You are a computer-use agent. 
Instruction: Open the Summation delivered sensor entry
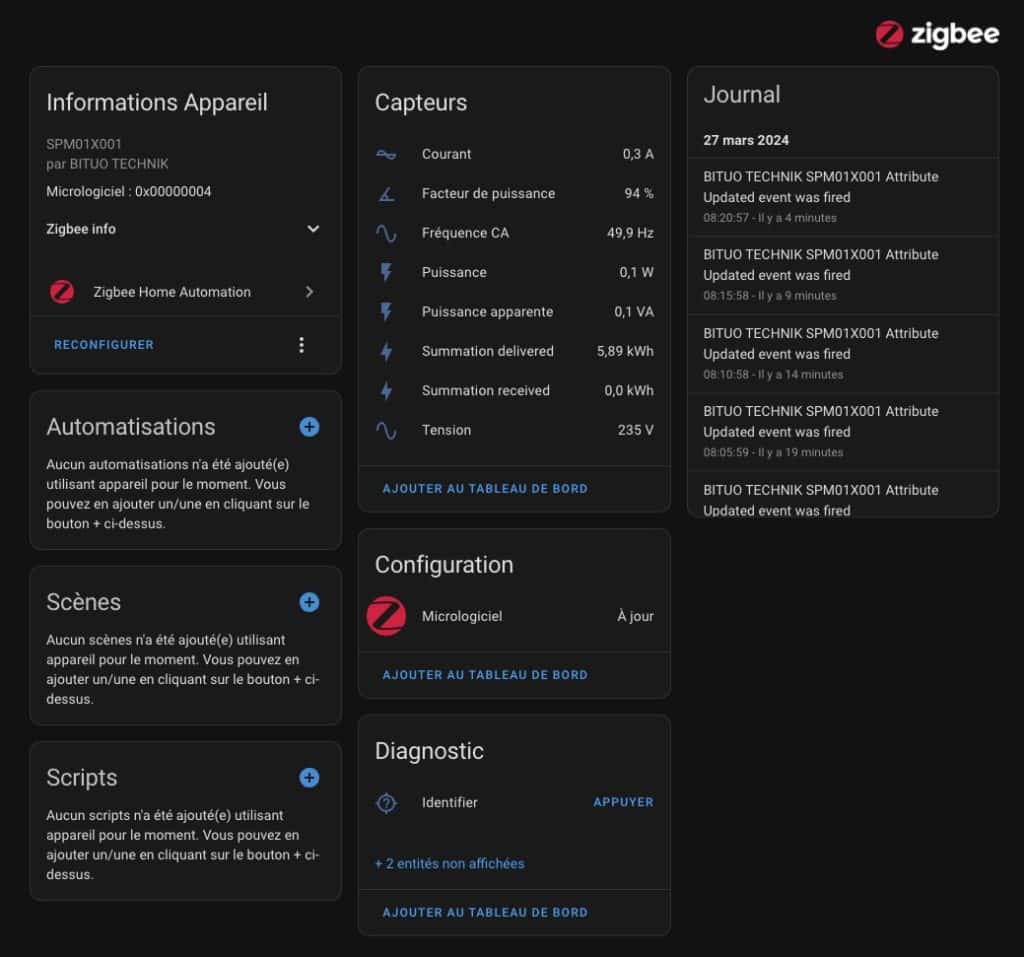point(513,351)
